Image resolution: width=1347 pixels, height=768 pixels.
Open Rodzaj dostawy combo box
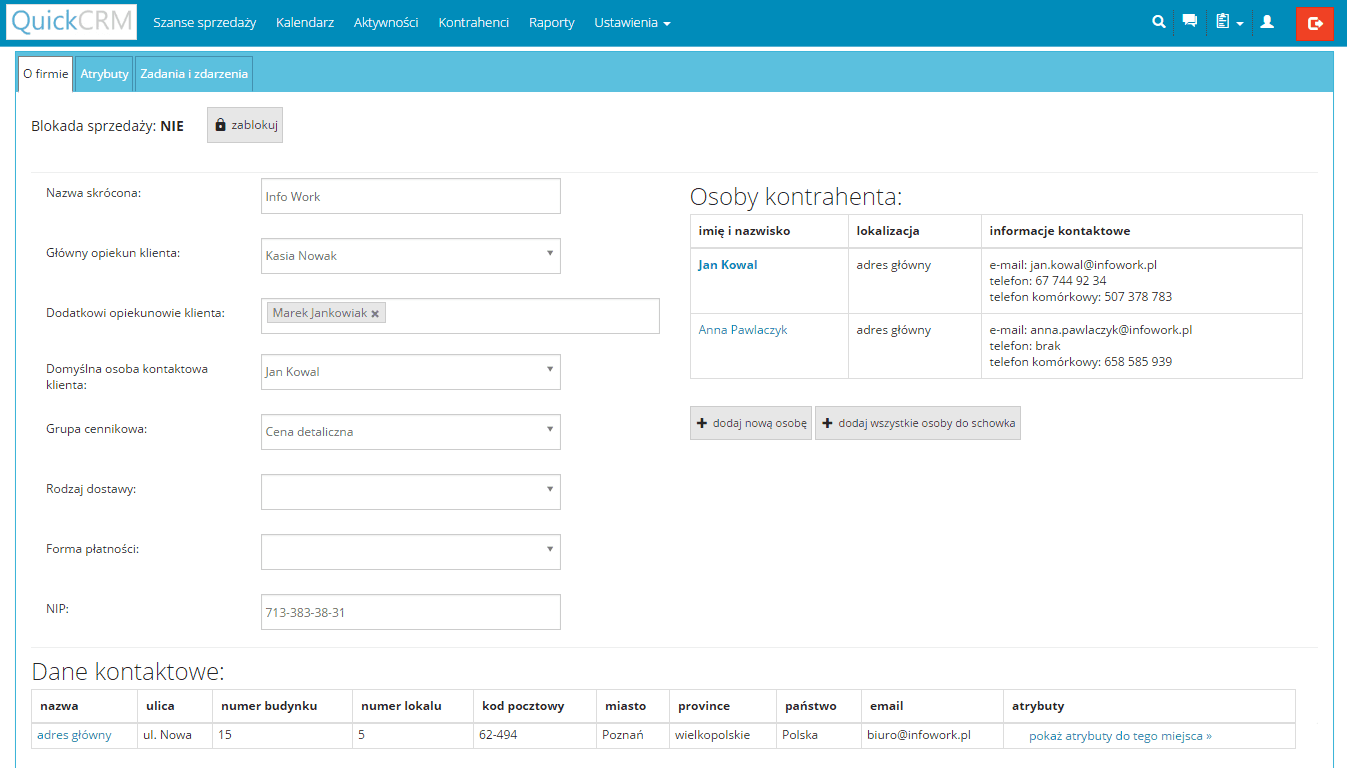coord(410,492)
